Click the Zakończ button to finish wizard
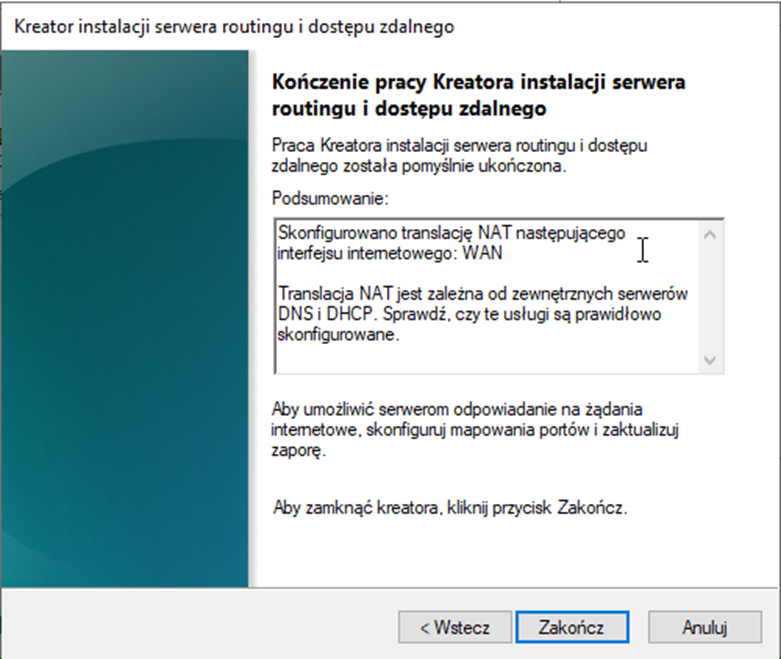Image resolution: width=781 pixels, height=659 pixels. click(x=573, y=627)
